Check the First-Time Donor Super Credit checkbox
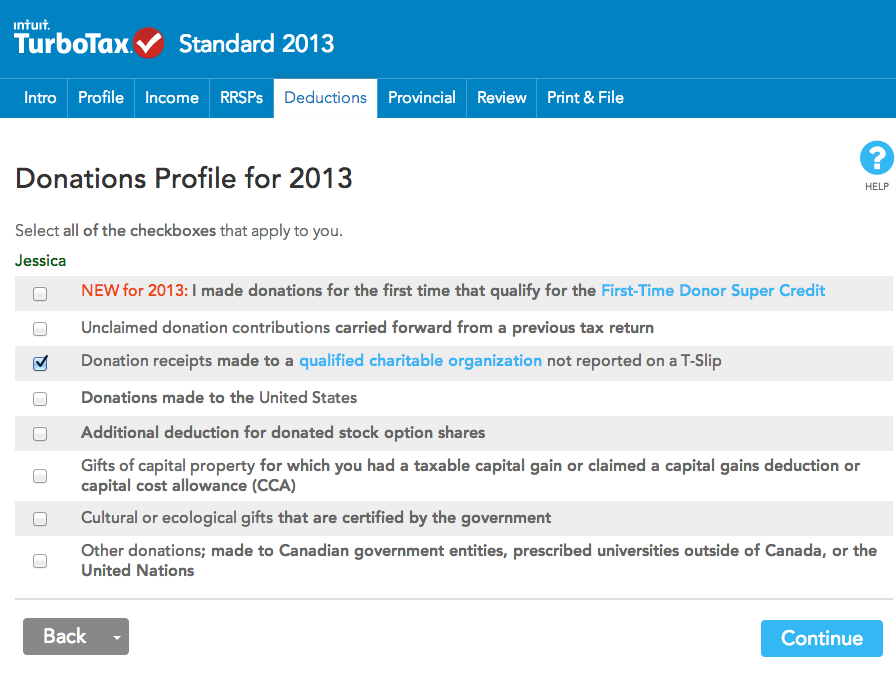This screenshot has height=692, width=896. (x=40, y=294)
